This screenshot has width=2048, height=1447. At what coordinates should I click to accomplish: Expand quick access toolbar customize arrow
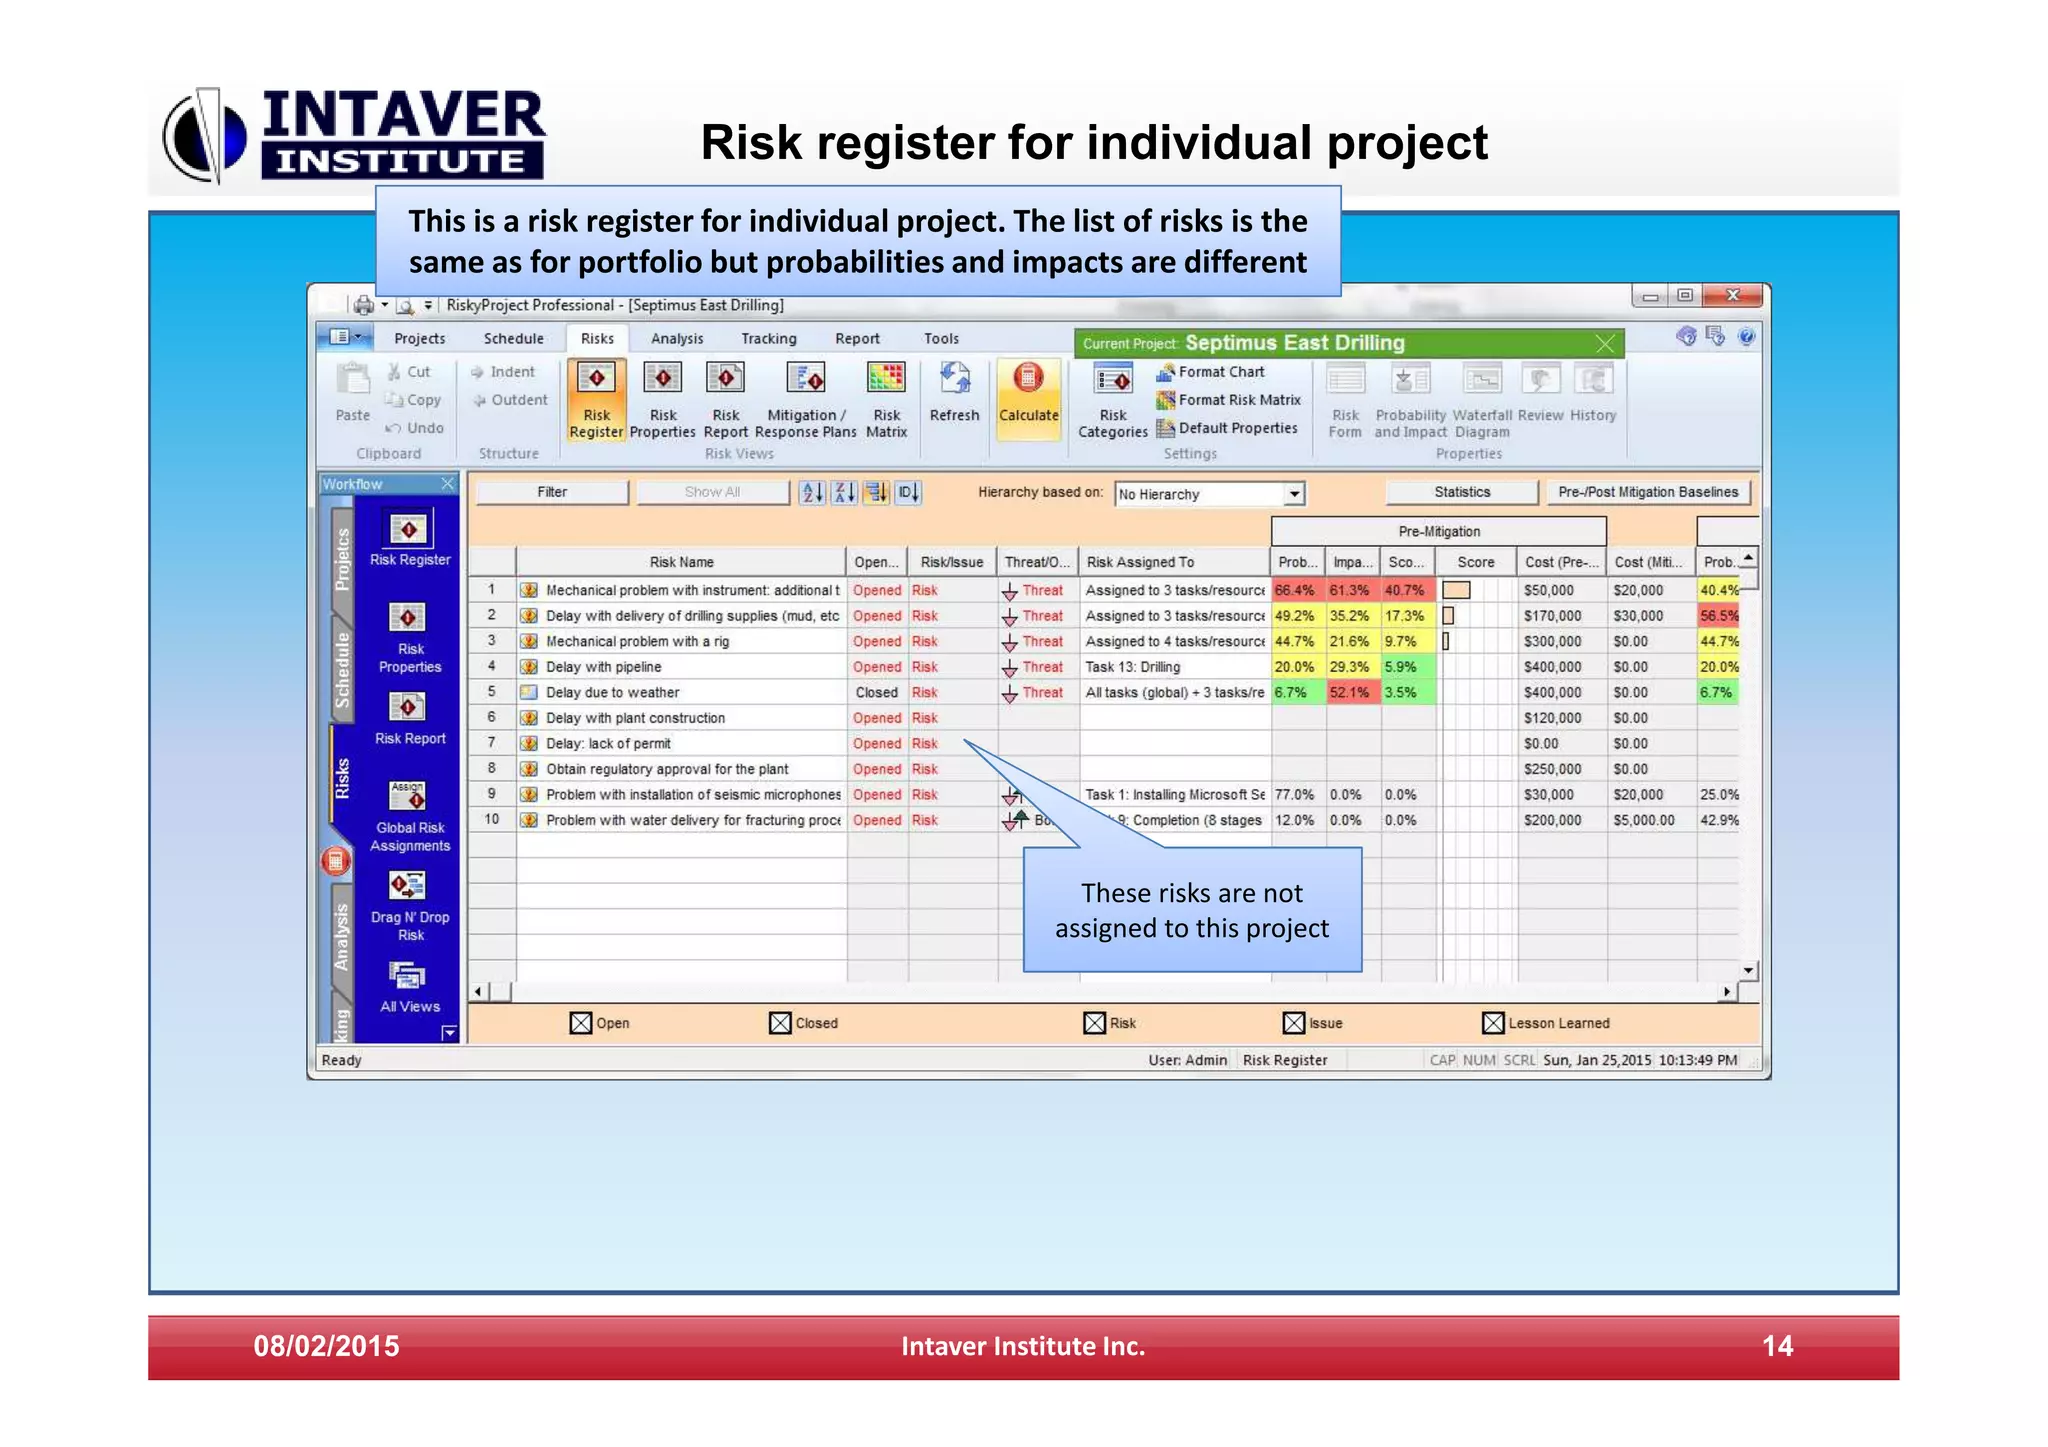click(428, 306)
